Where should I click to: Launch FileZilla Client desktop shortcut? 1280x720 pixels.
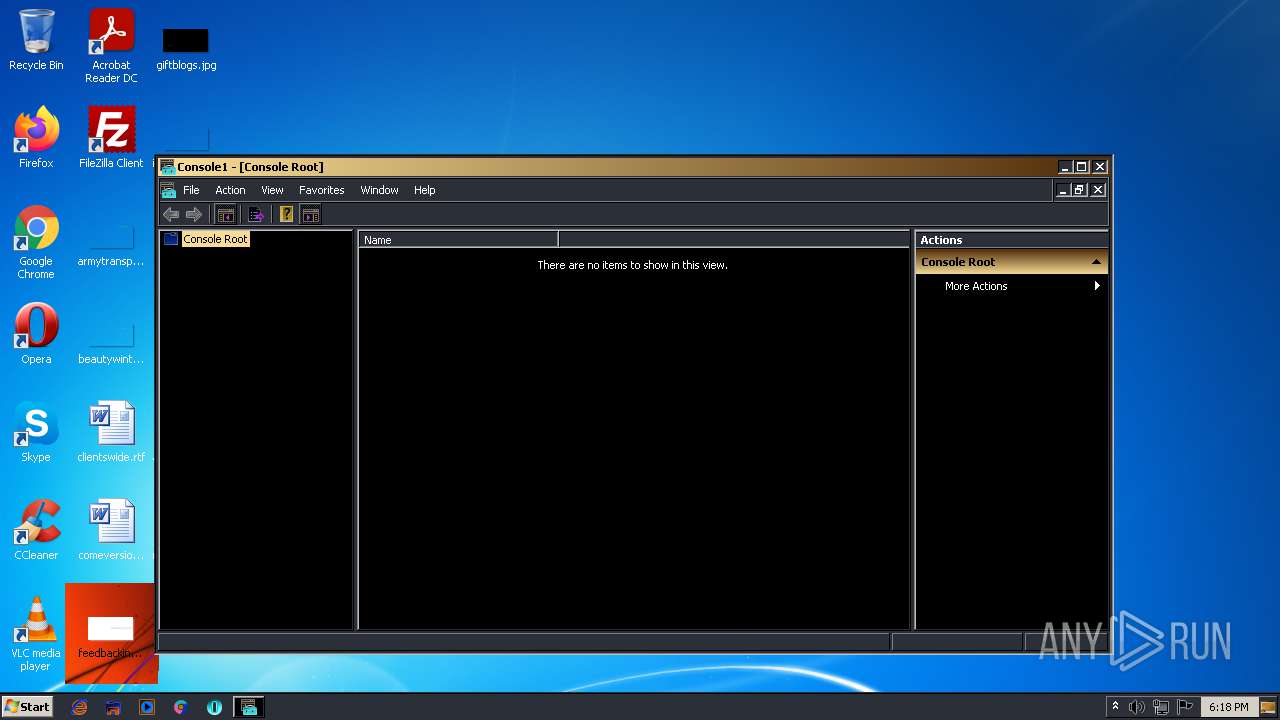111,138
